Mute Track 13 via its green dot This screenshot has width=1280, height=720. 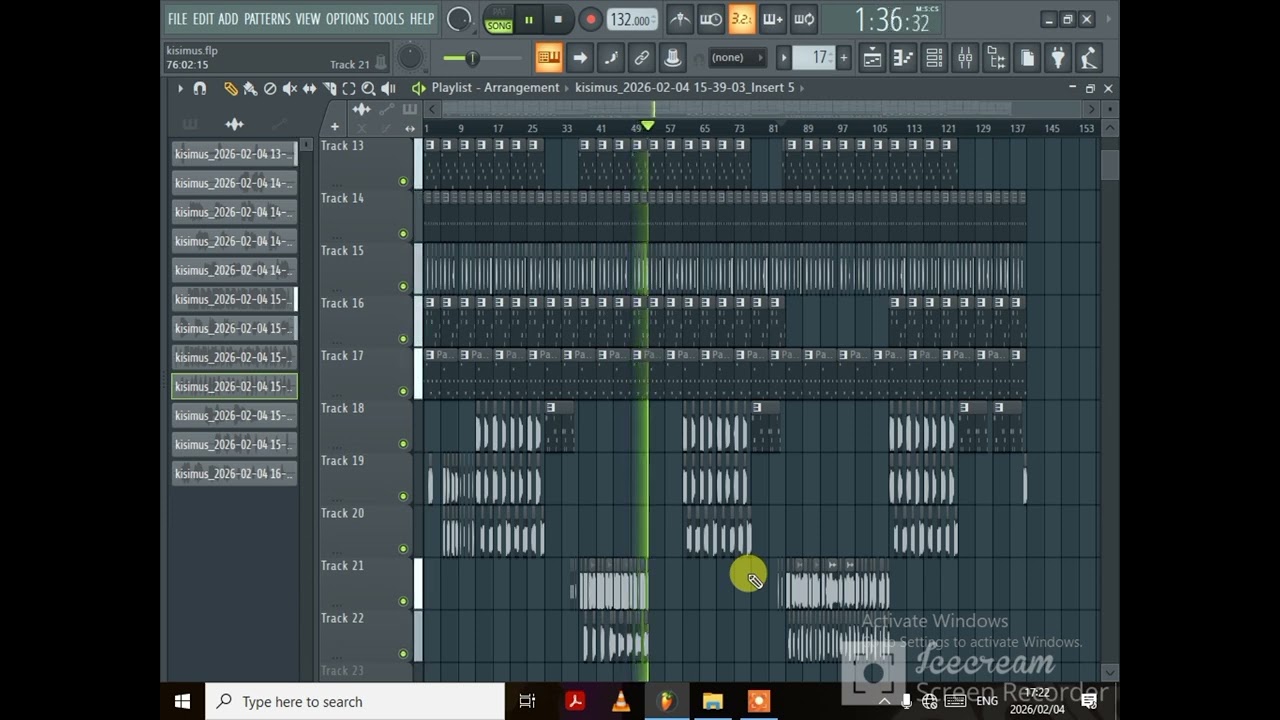pos(403,182)
